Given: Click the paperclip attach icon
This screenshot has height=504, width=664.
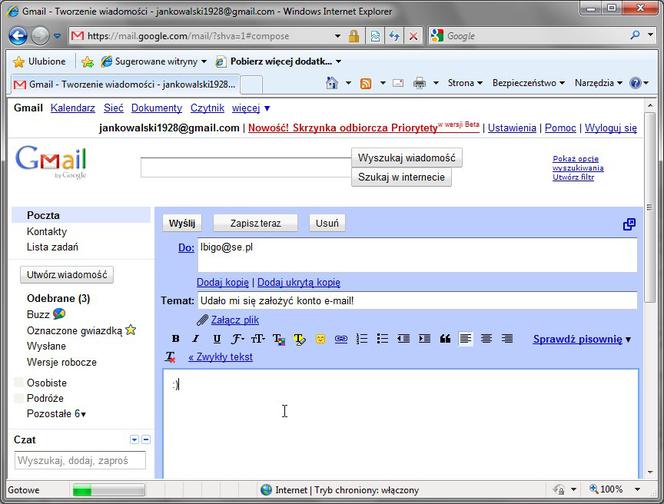Looking at the screenshot, I should (x=202, y=320).
